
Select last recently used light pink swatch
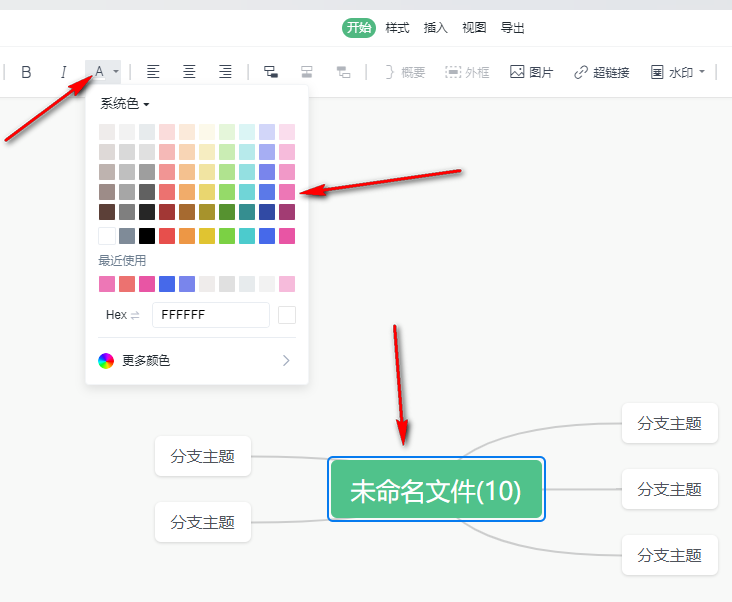tap(287, 284)
